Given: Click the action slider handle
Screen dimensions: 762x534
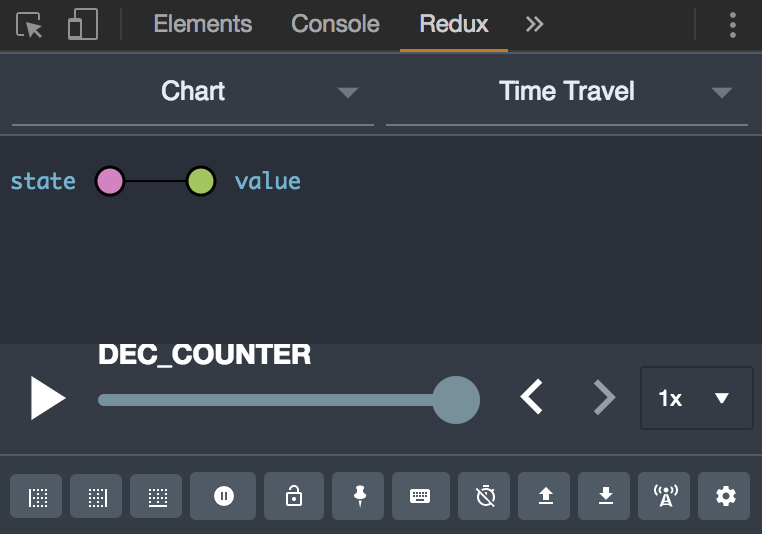Looking at the screenshot, I should [456, 400].
